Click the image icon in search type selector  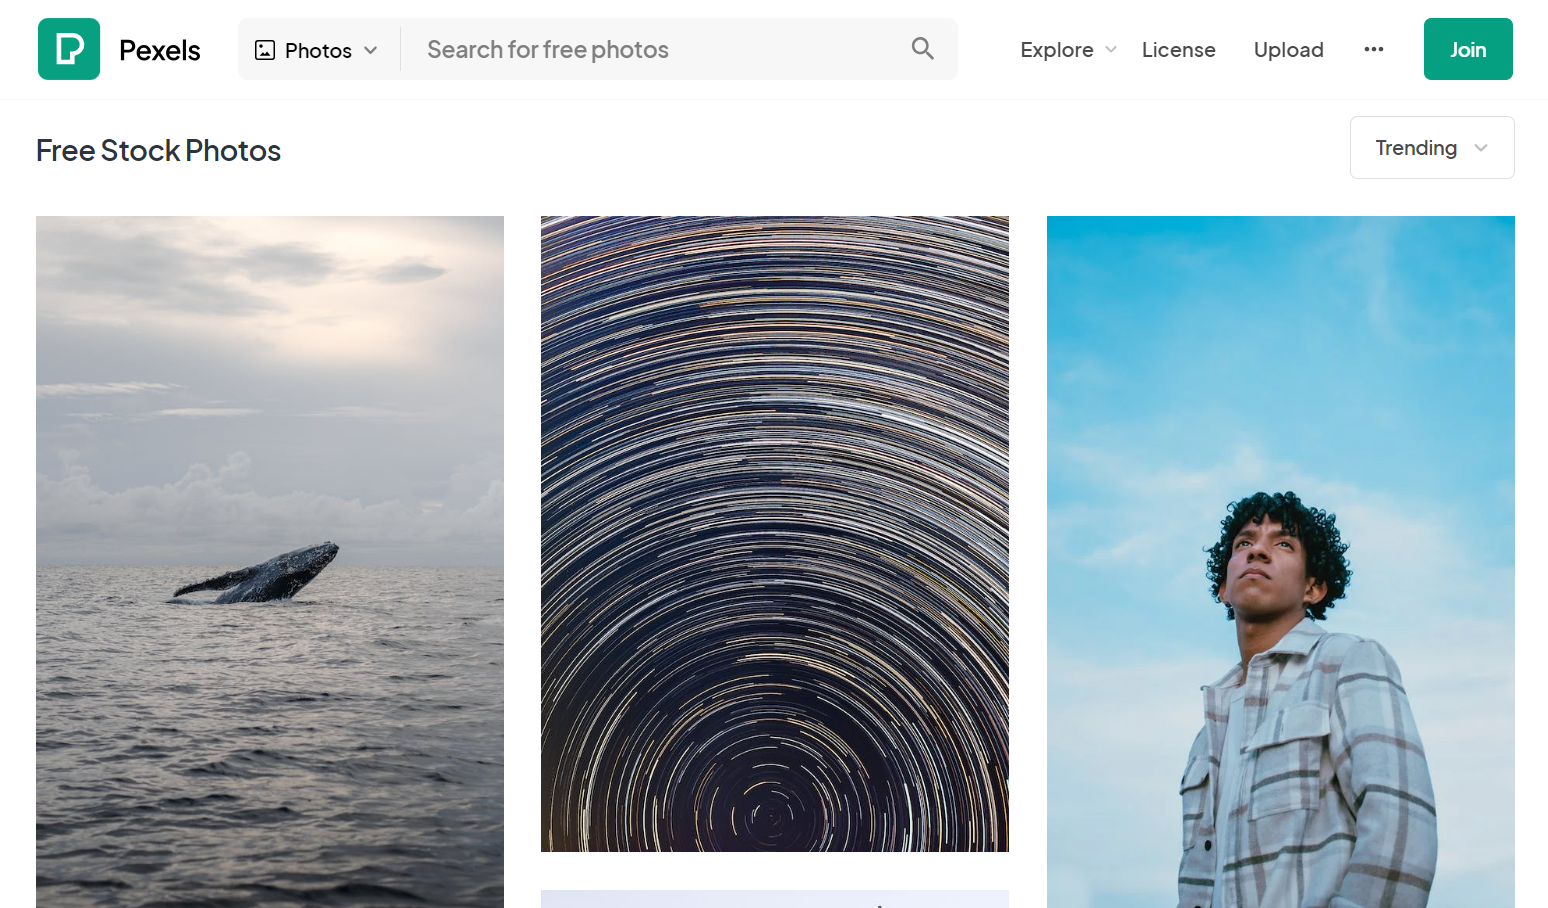265,50
